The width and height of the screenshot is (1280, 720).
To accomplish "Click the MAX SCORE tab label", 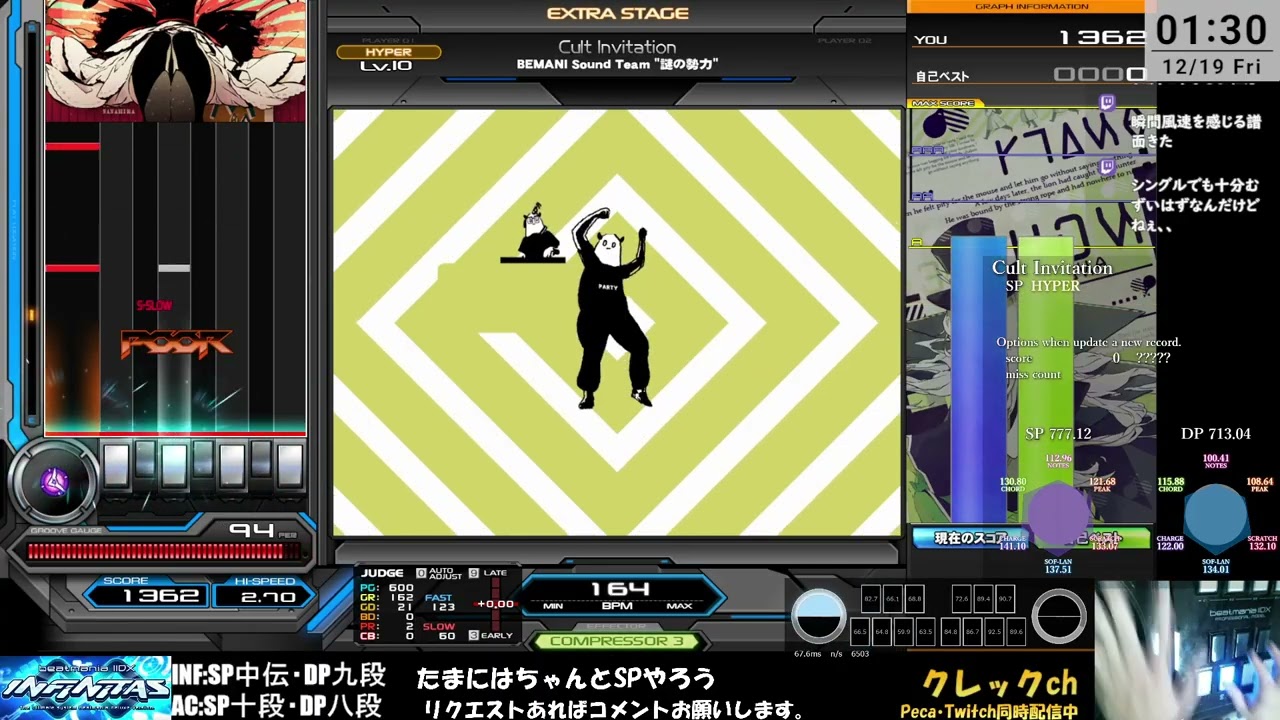I will click(944, 103).
